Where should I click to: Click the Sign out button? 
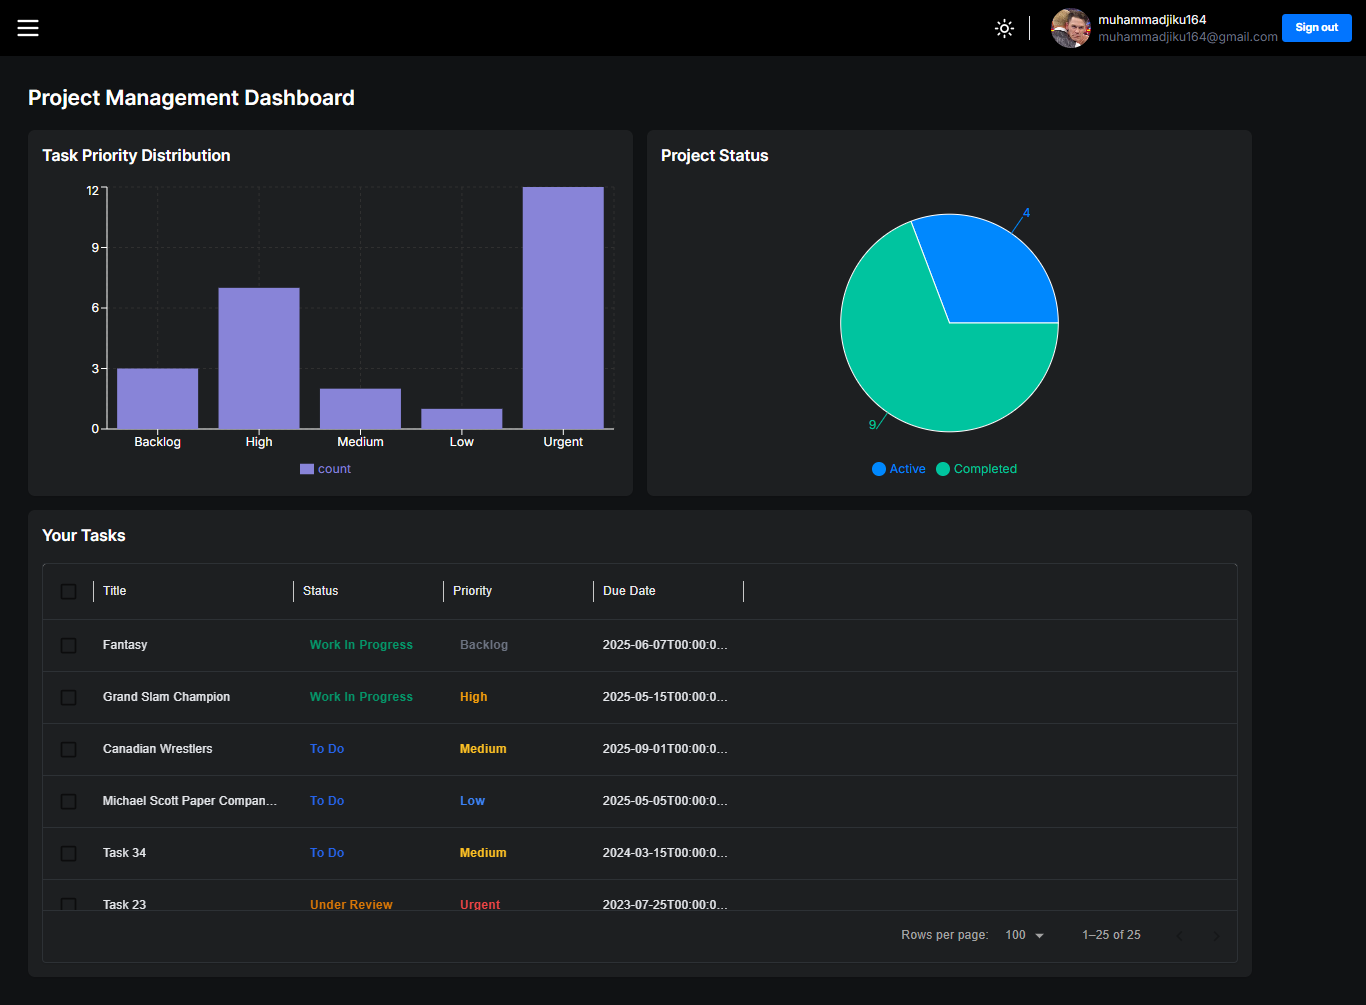tap(1316, 28)
